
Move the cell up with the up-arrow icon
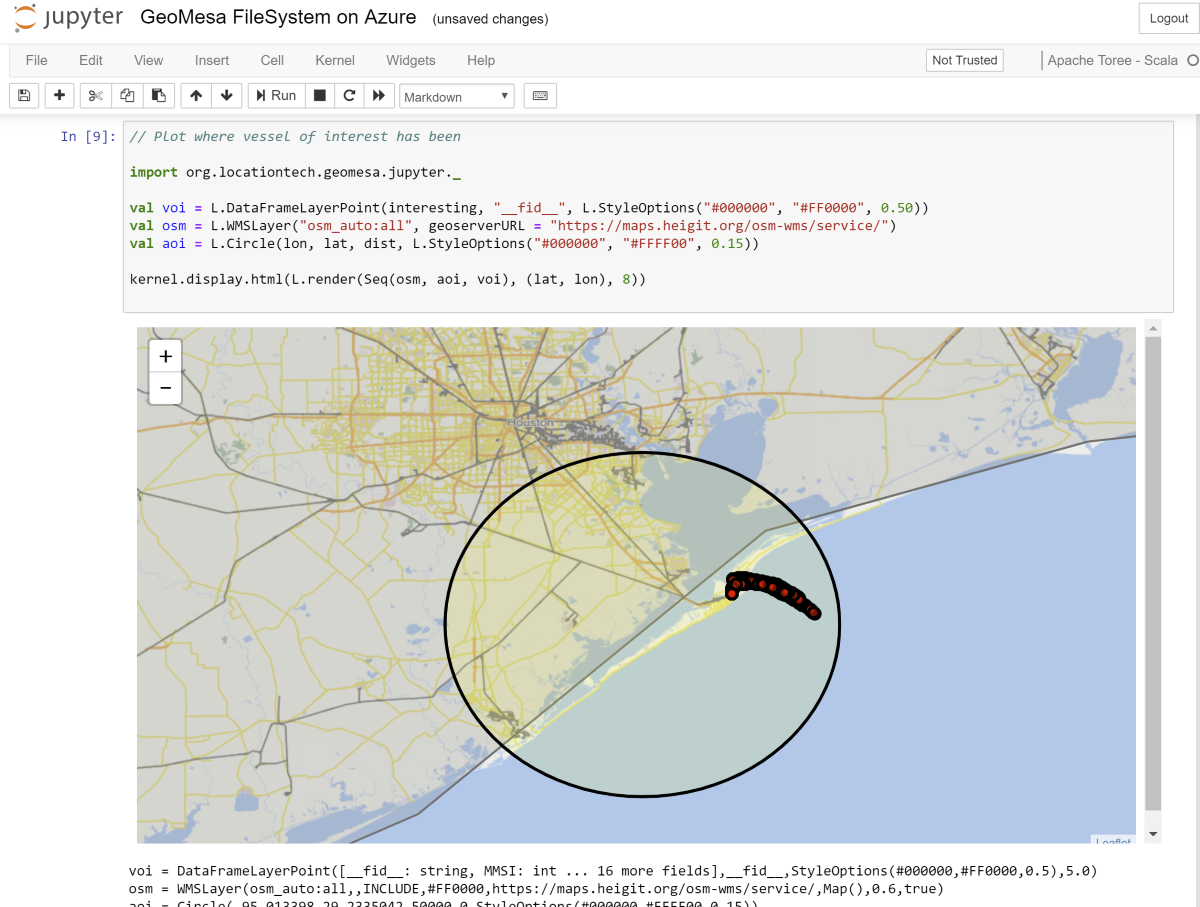click(x=196, y=95)
